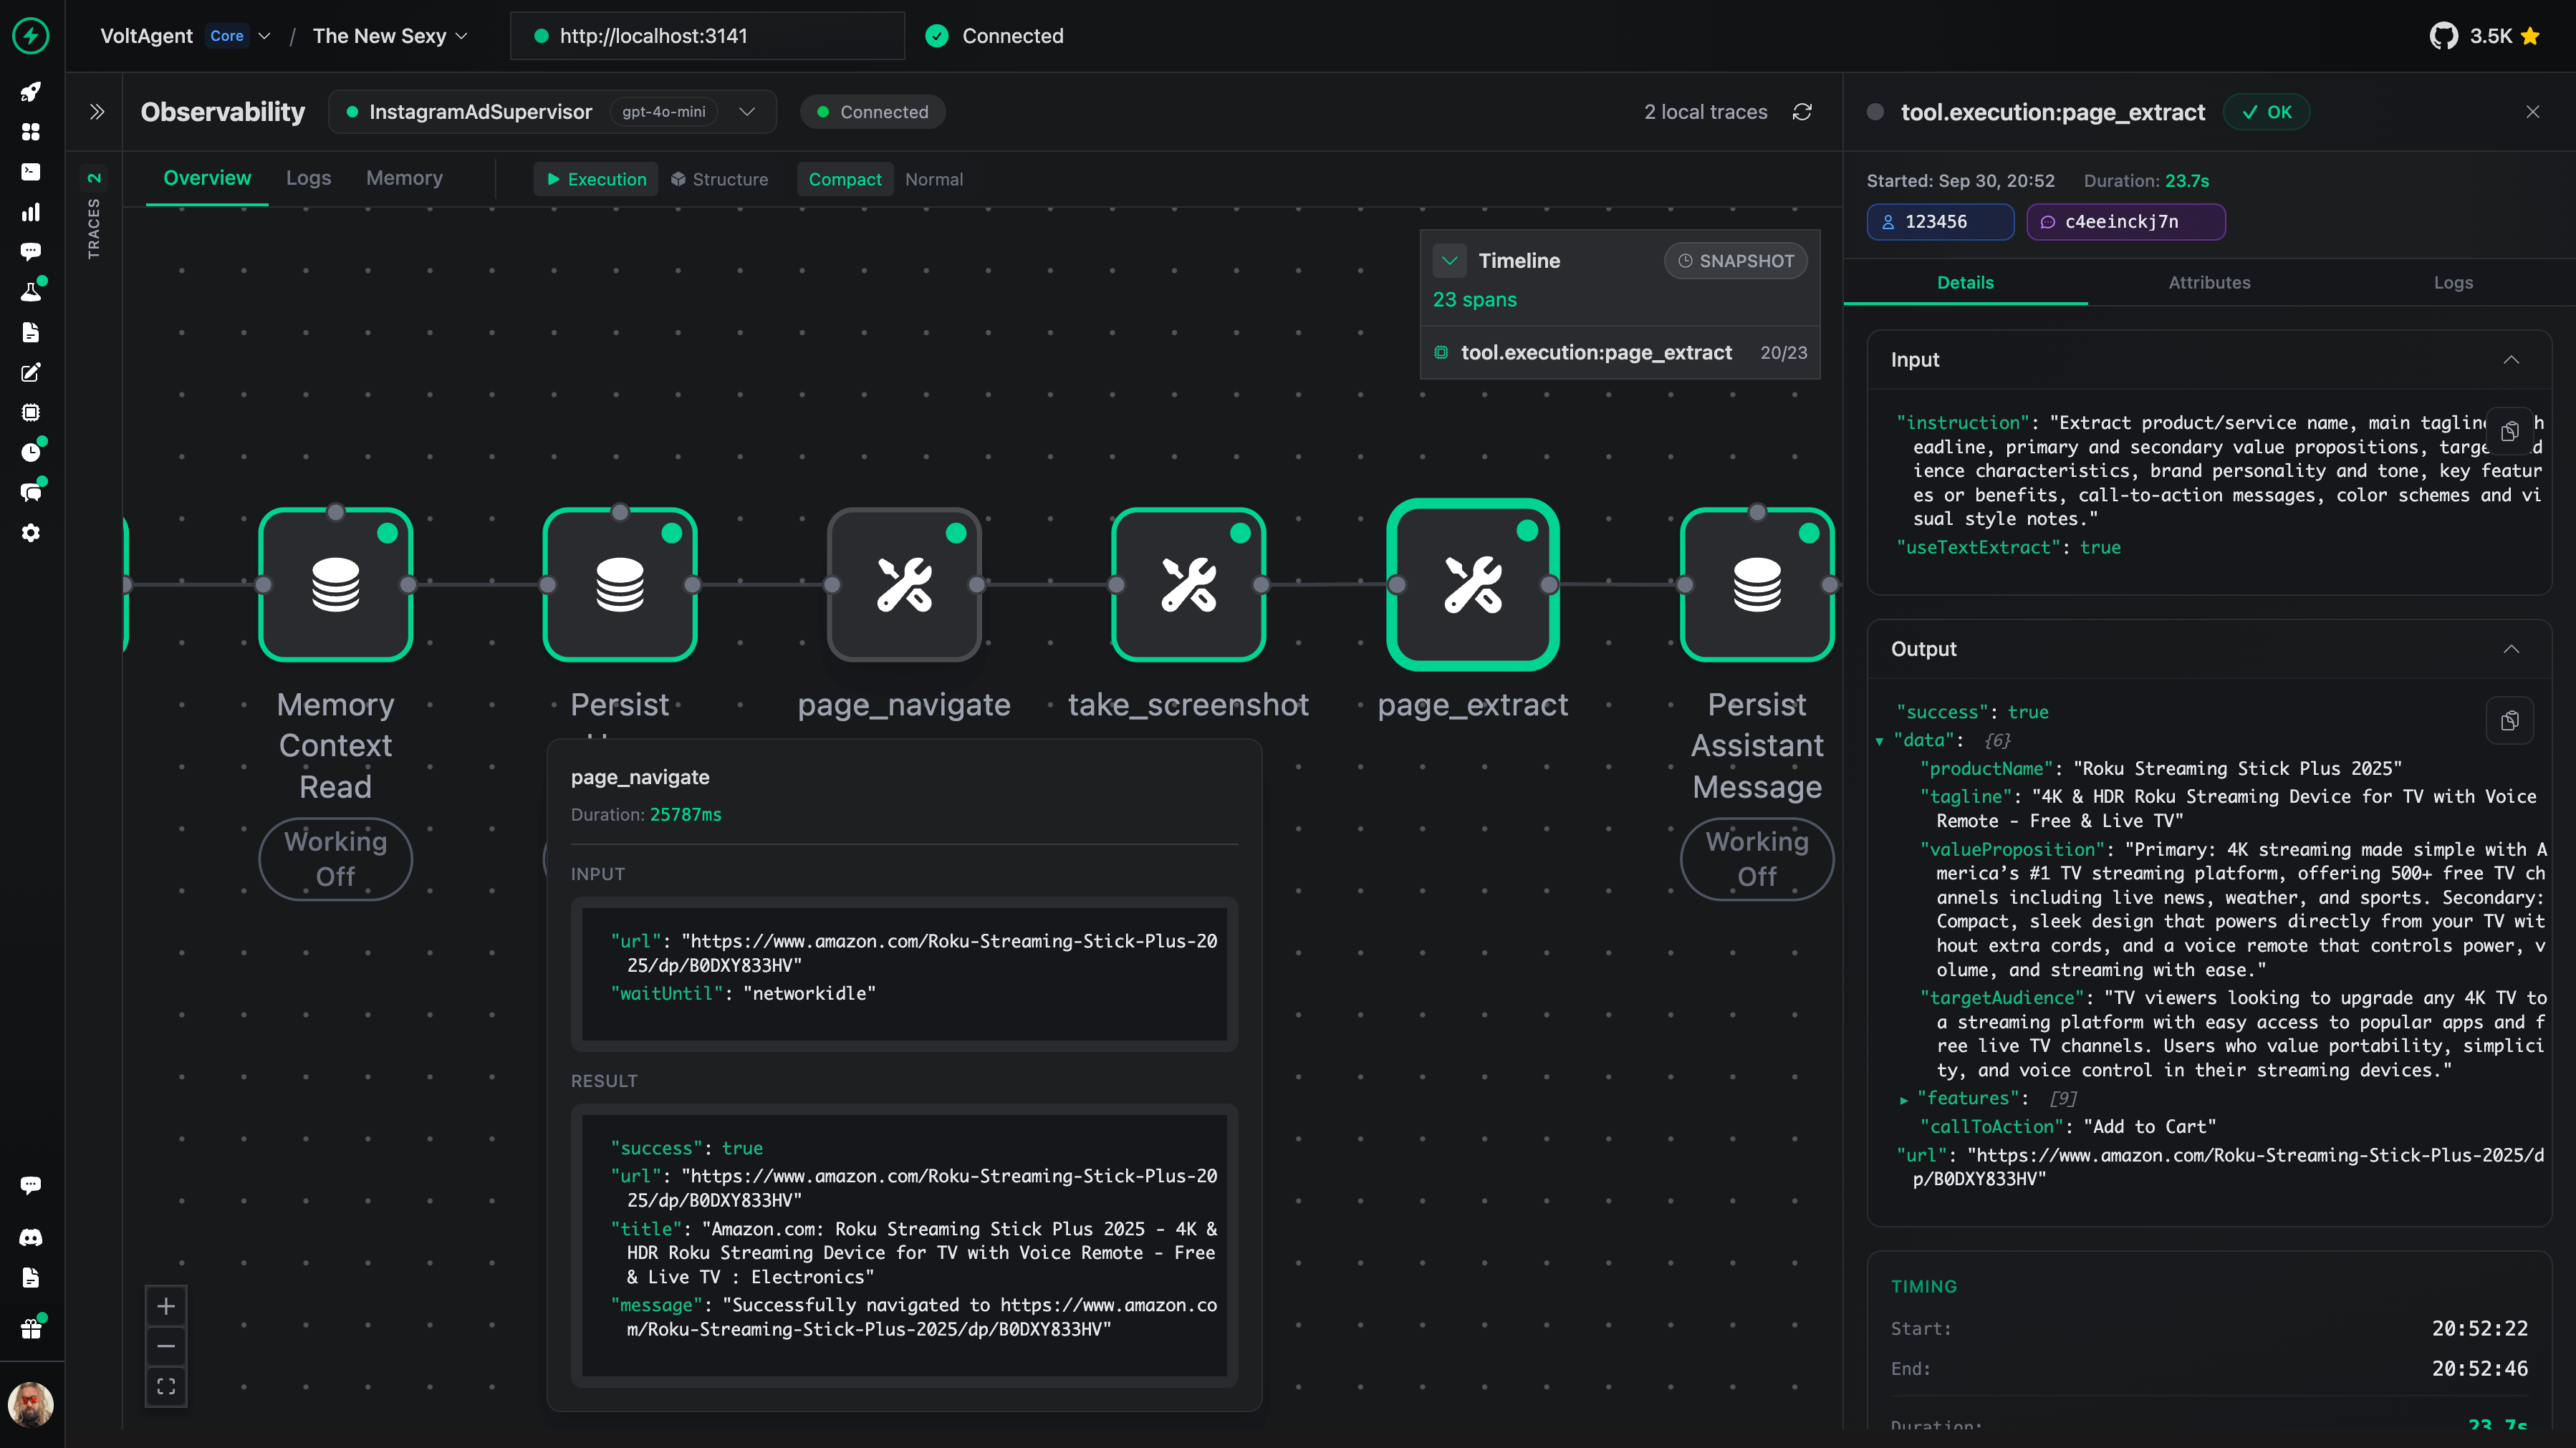Click the fit-to-view canvas icon
This screenshot has width=2576, height=1448.
tap(166, 1386)
